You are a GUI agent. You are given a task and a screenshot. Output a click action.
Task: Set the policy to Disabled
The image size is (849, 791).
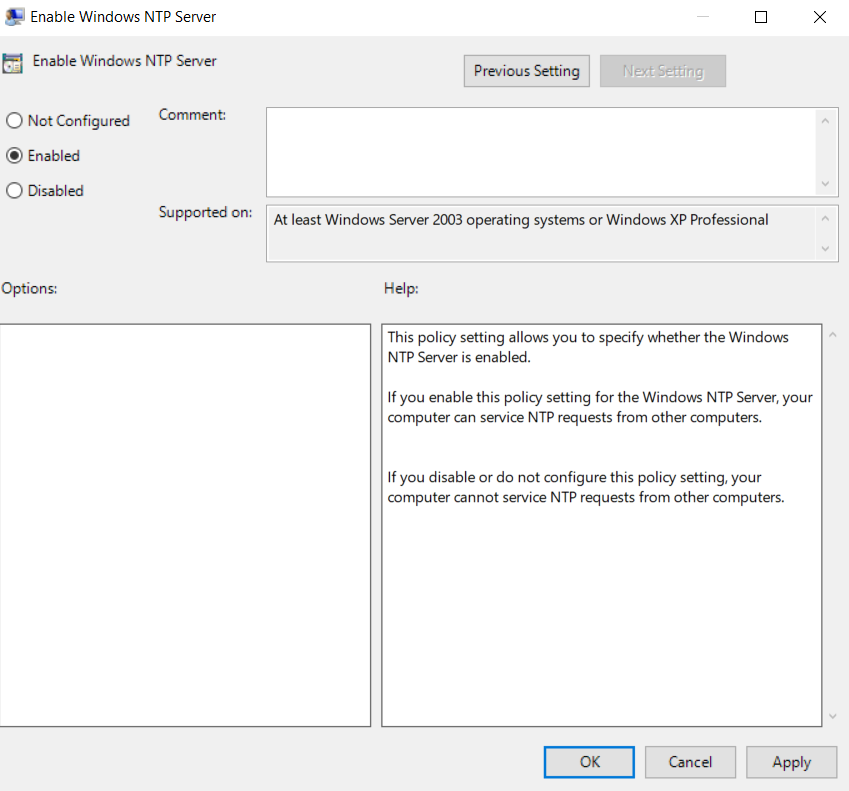(15, 191)
